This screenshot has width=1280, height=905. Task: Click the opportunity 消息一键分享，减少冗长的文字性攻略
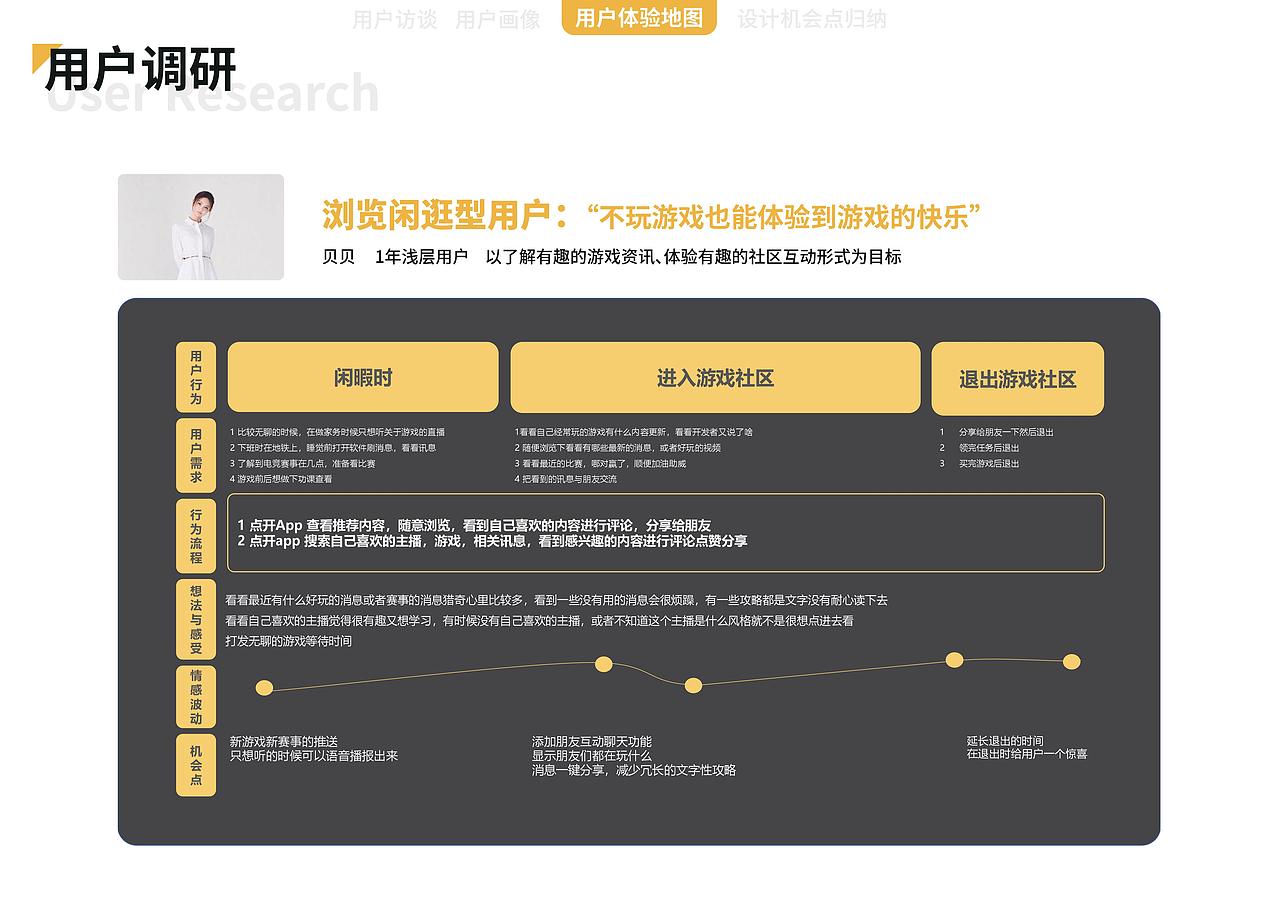pyautogui.click(x=634, y=770)
